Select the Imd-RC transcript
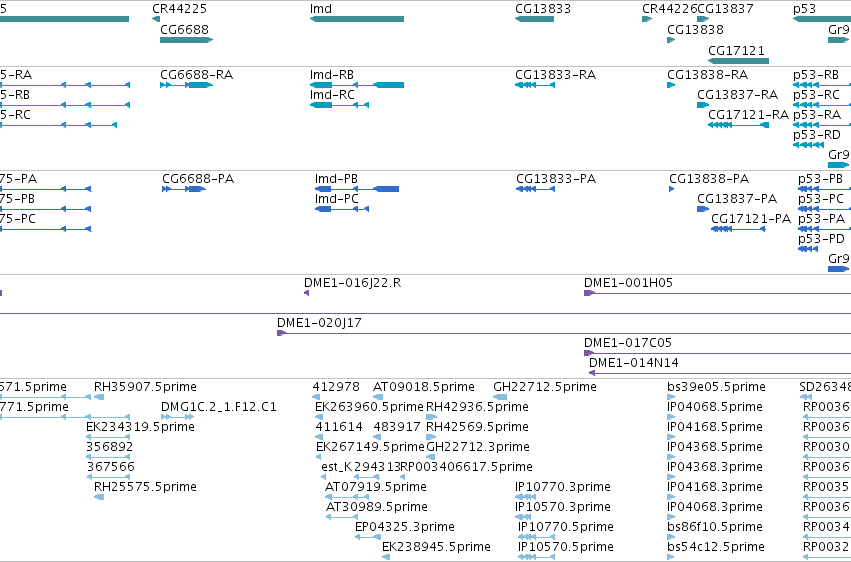851x562 pixels. [x=339, y=105]
